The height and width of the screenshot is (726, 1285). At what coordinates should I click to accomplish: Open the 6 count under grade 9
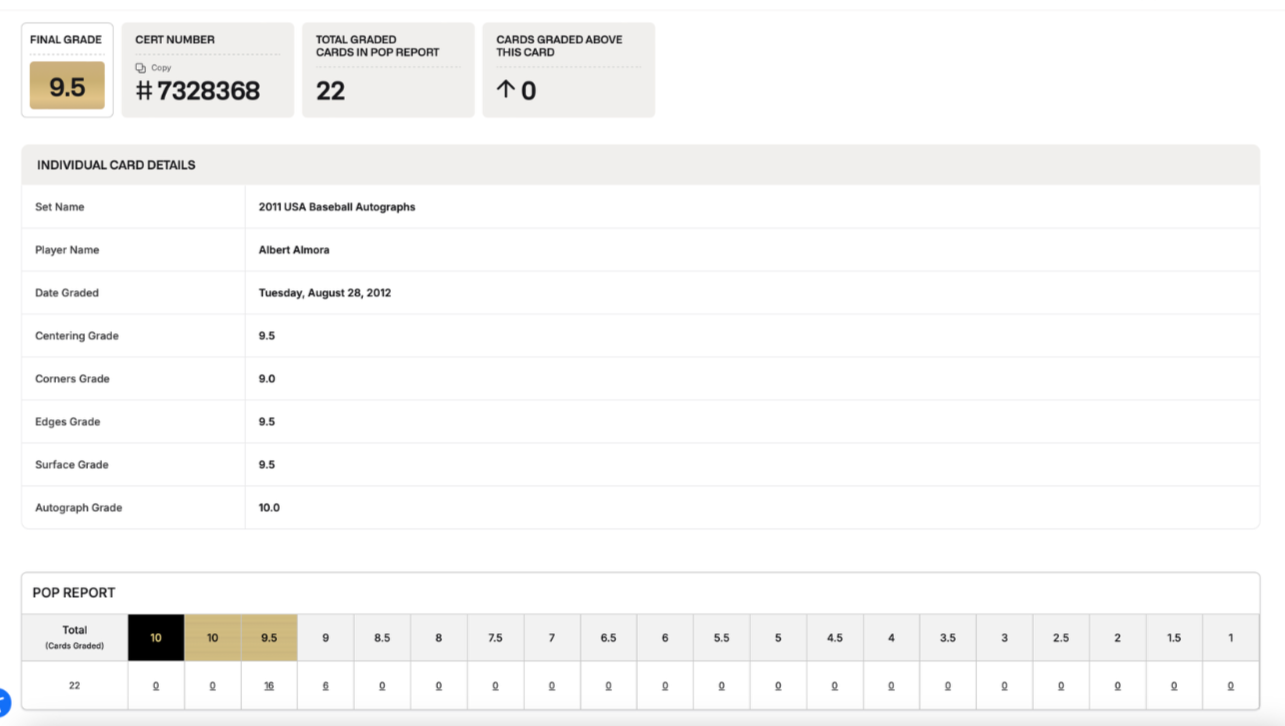point(325,686)
